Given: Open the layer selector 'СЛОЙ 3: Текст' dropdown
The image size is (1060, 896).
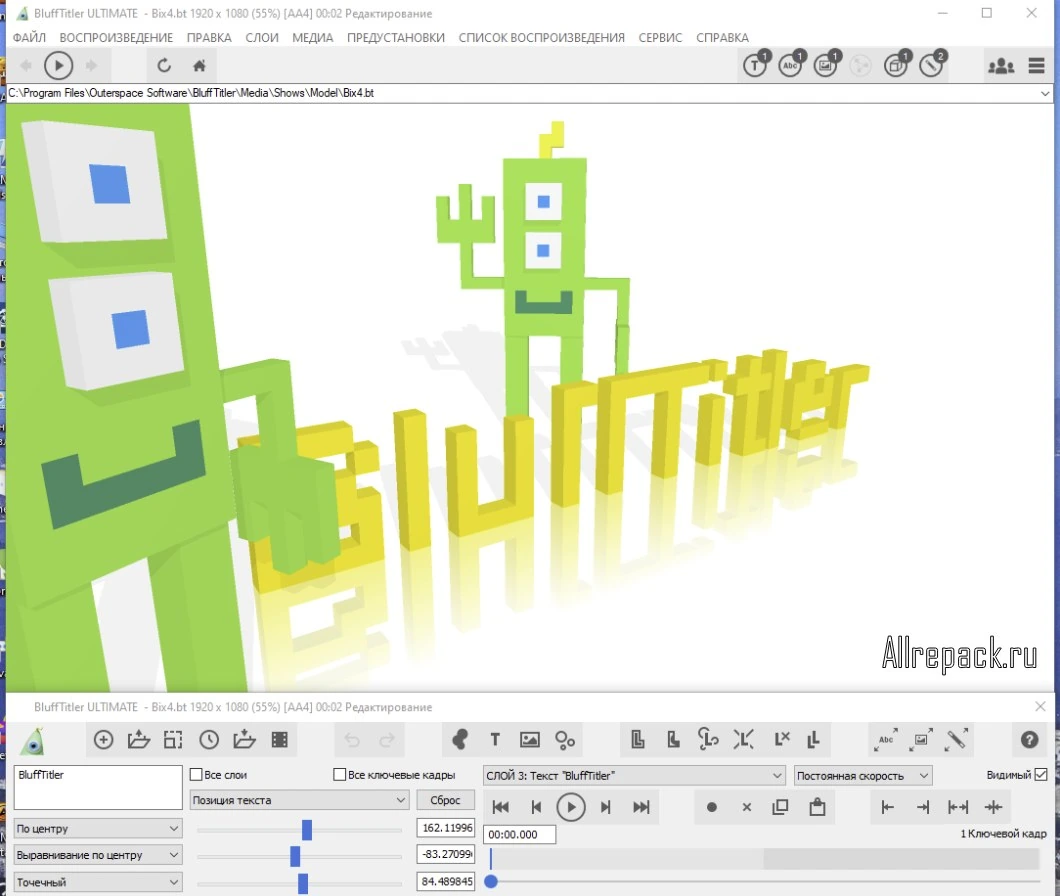Looking at the screenshot, I should point(634,776).
